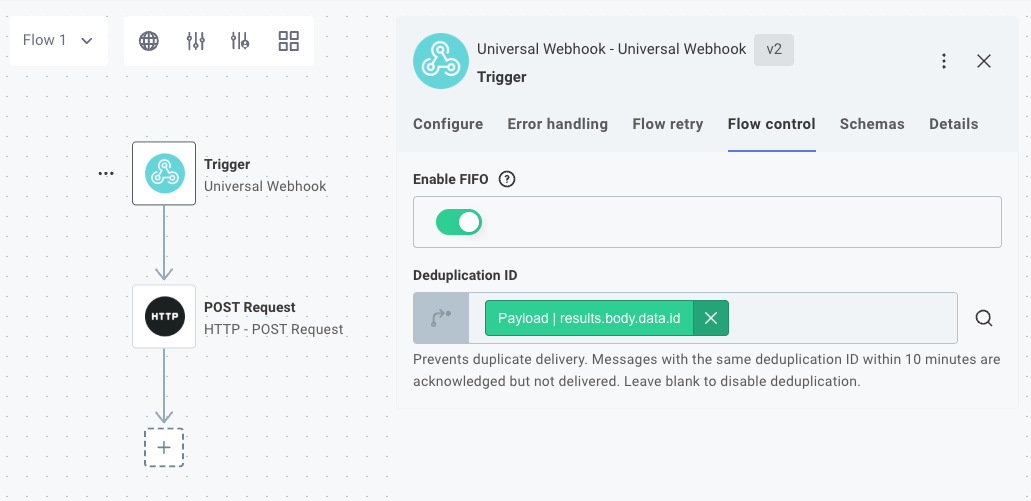Screen dimensions: 1031x501
Task: Open the Flow 1 dropdown
Action: (58, 41)
